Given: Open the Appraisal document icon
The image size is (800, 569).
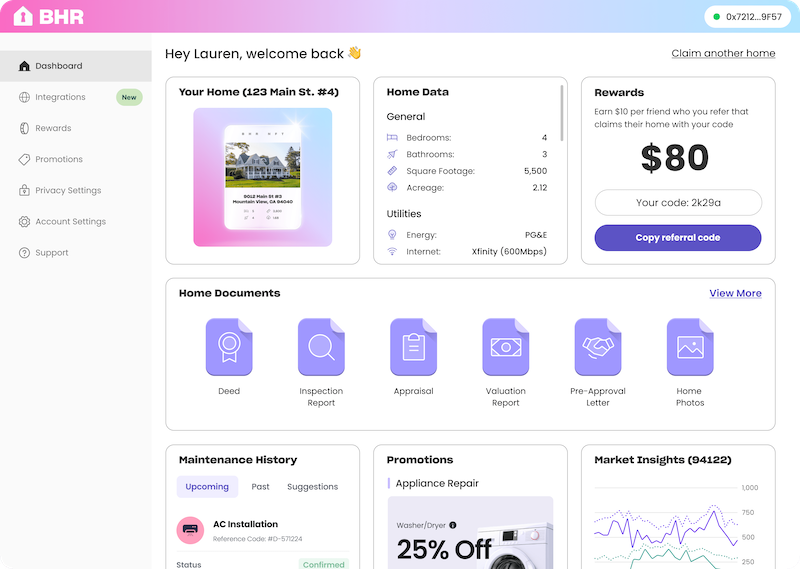Looking at the screenshot, I should (413, 347).
